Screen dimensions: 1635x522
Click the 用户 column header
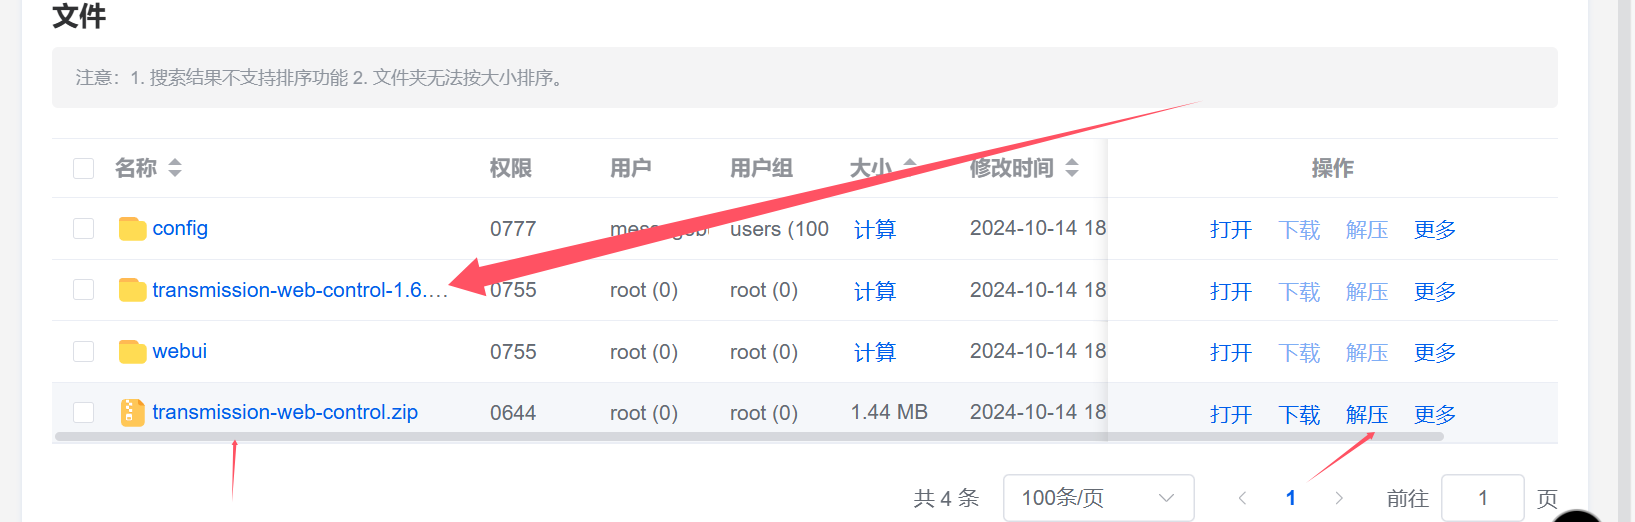click(x=631, y=168)
